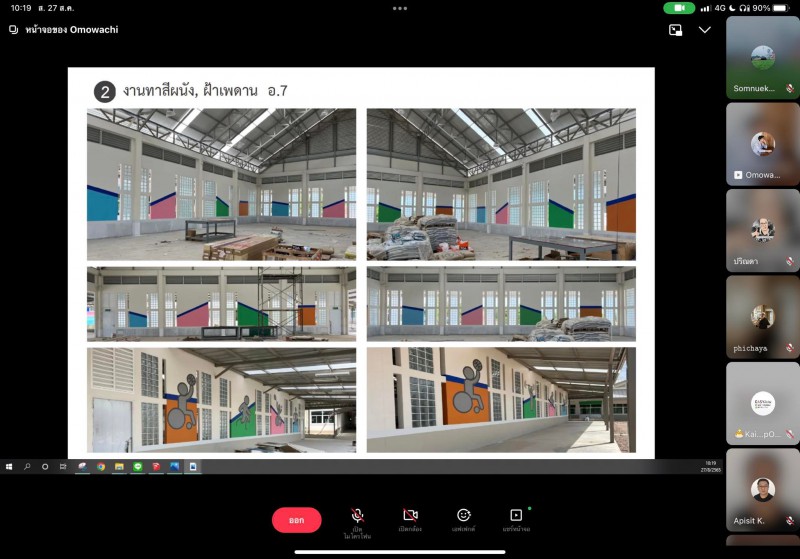Tap the home indicator bar at bottom
This screenshot has width=800, height=559.
(x=400, y=552)
